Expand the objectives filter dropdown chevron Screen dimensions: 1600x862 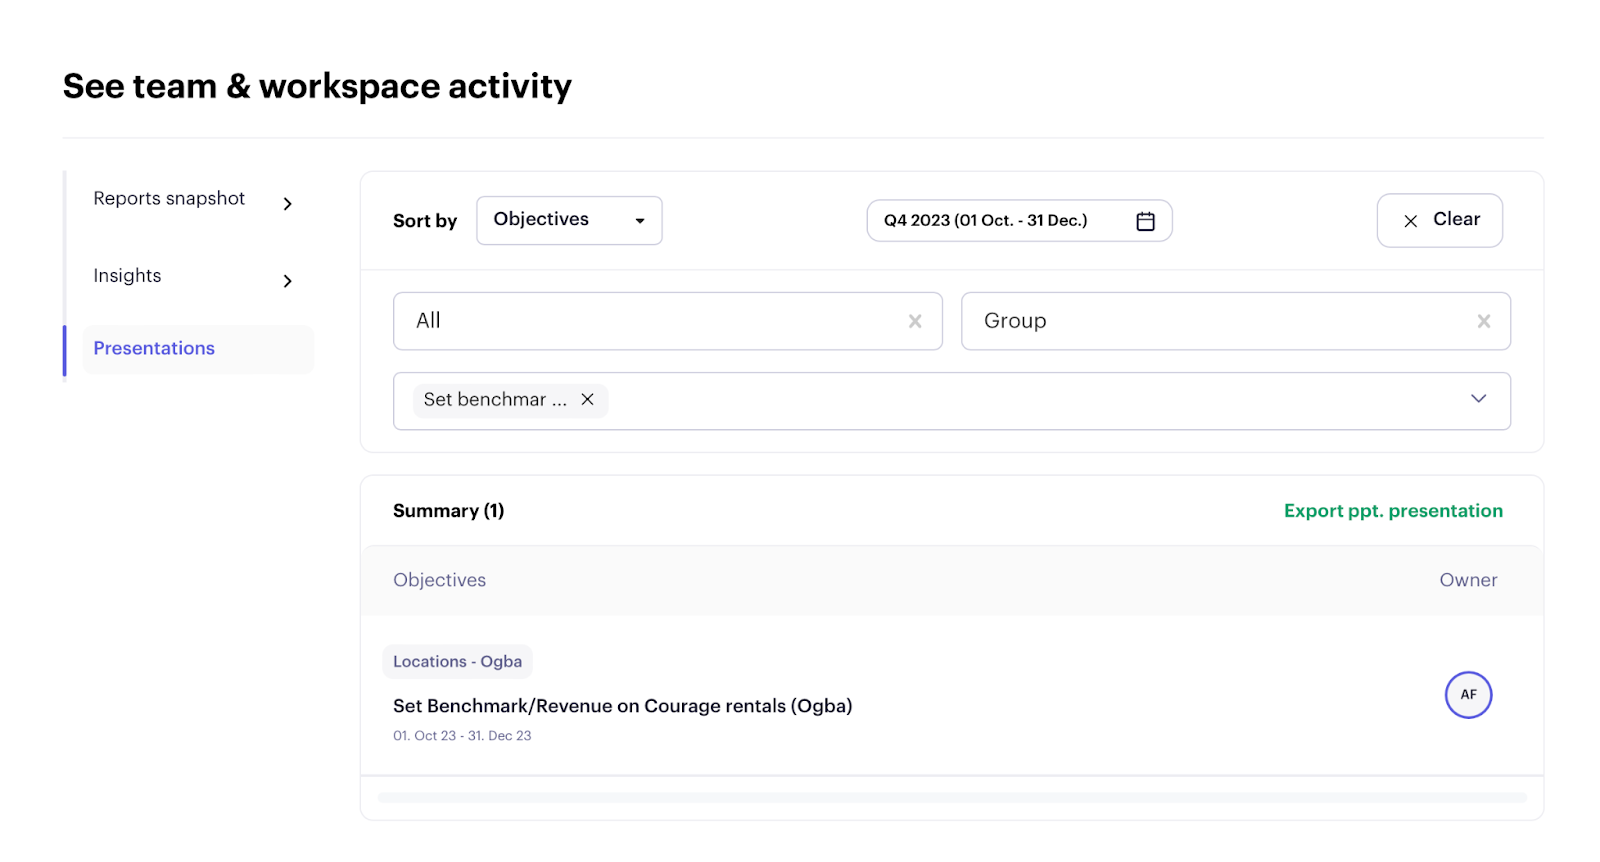(1478, 399)
